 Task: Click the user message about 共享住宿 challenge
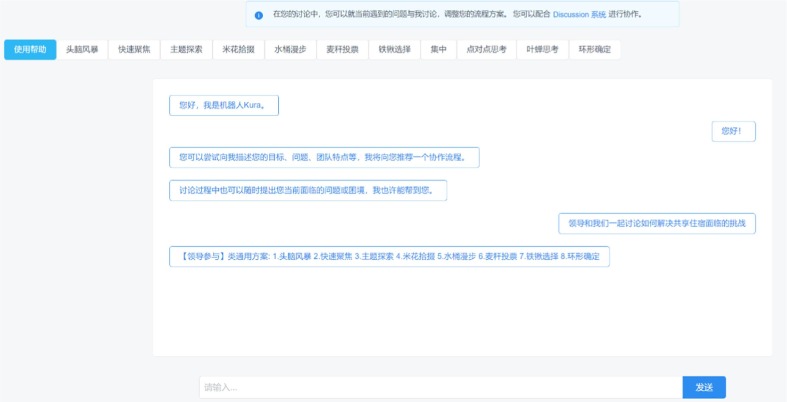point(657,223)
